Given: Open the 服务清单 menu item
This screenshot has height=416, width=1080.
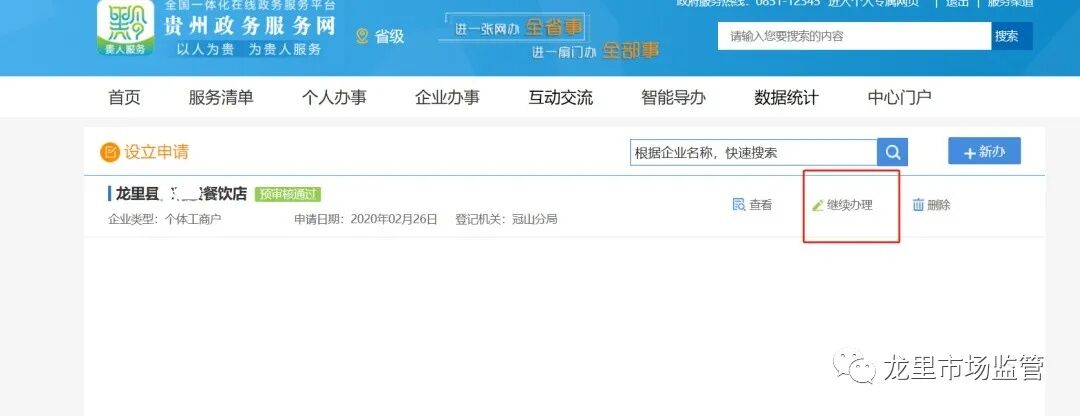Looking at the screenshot, I should pos(221,97).
